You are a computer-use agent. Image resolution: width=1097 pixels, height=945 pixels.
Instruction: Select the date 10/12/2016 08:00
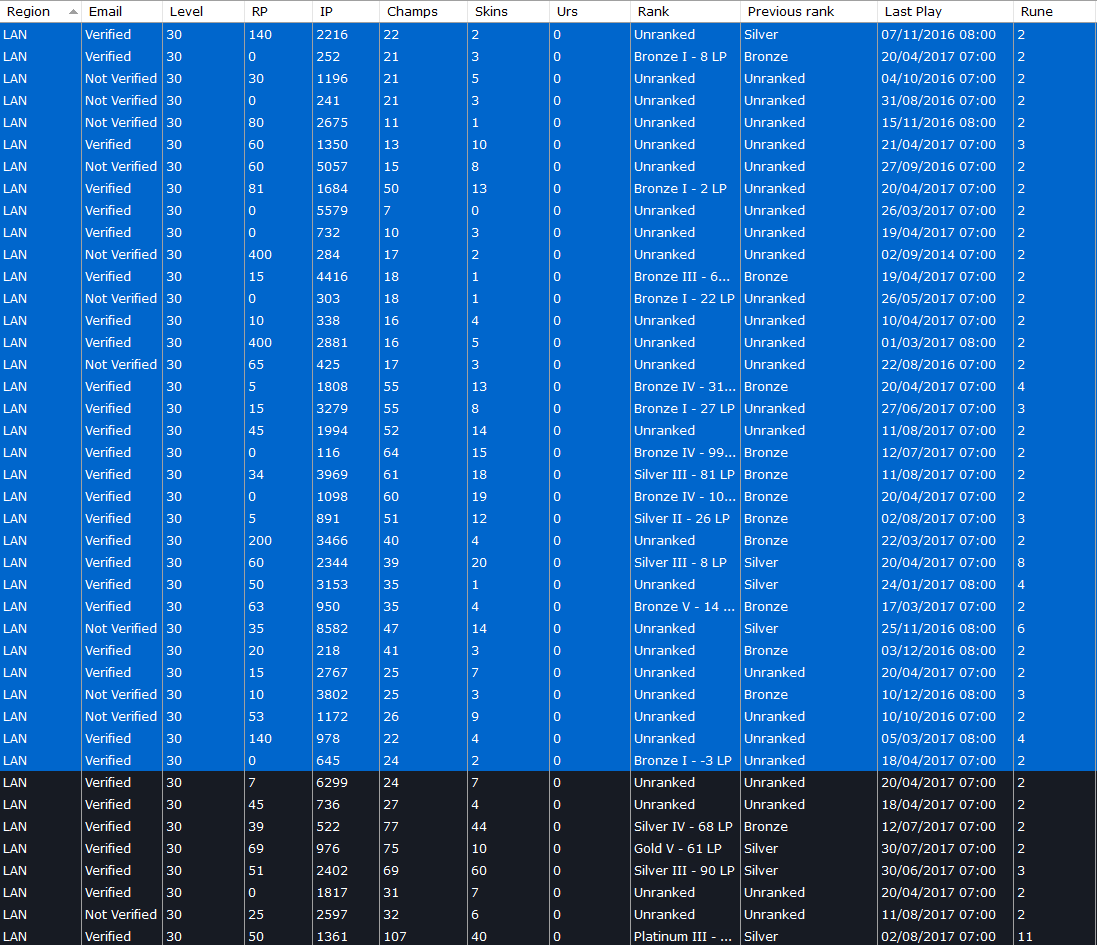tap(938, 695)
